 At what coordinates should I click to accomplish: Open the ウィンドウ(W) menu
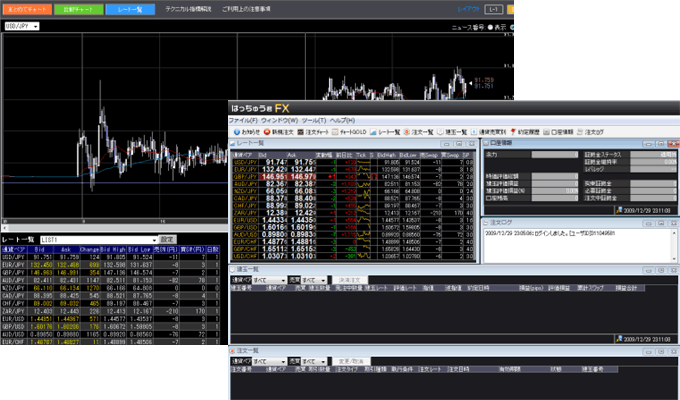click(279, 120)
